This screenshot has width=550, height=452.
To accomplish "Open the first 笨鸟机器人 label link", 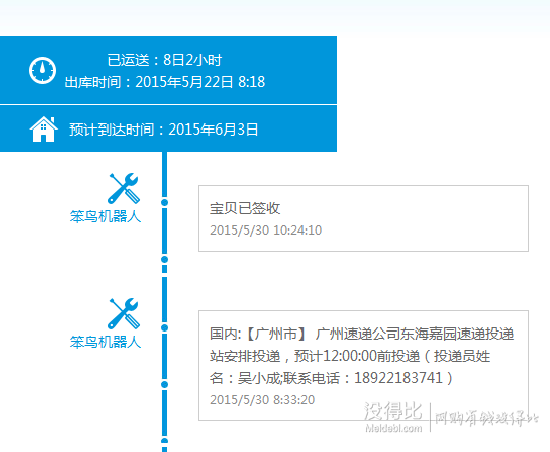I will pos(105,216).
